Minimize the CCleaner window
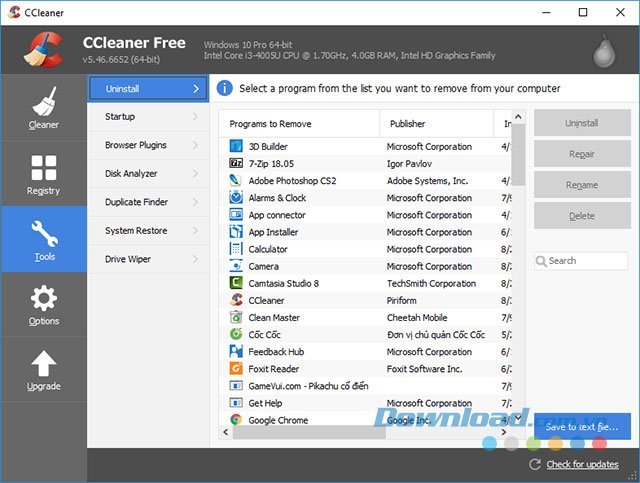The image size is (640, 483). pos(546,12)
